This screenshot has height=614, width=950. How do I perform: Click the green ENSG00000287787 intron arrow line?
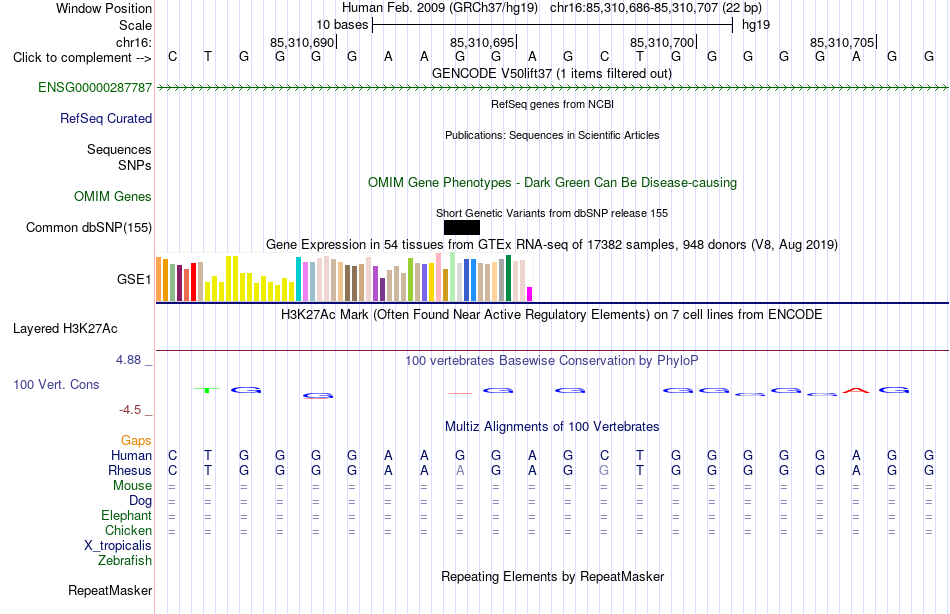(553, 88)
